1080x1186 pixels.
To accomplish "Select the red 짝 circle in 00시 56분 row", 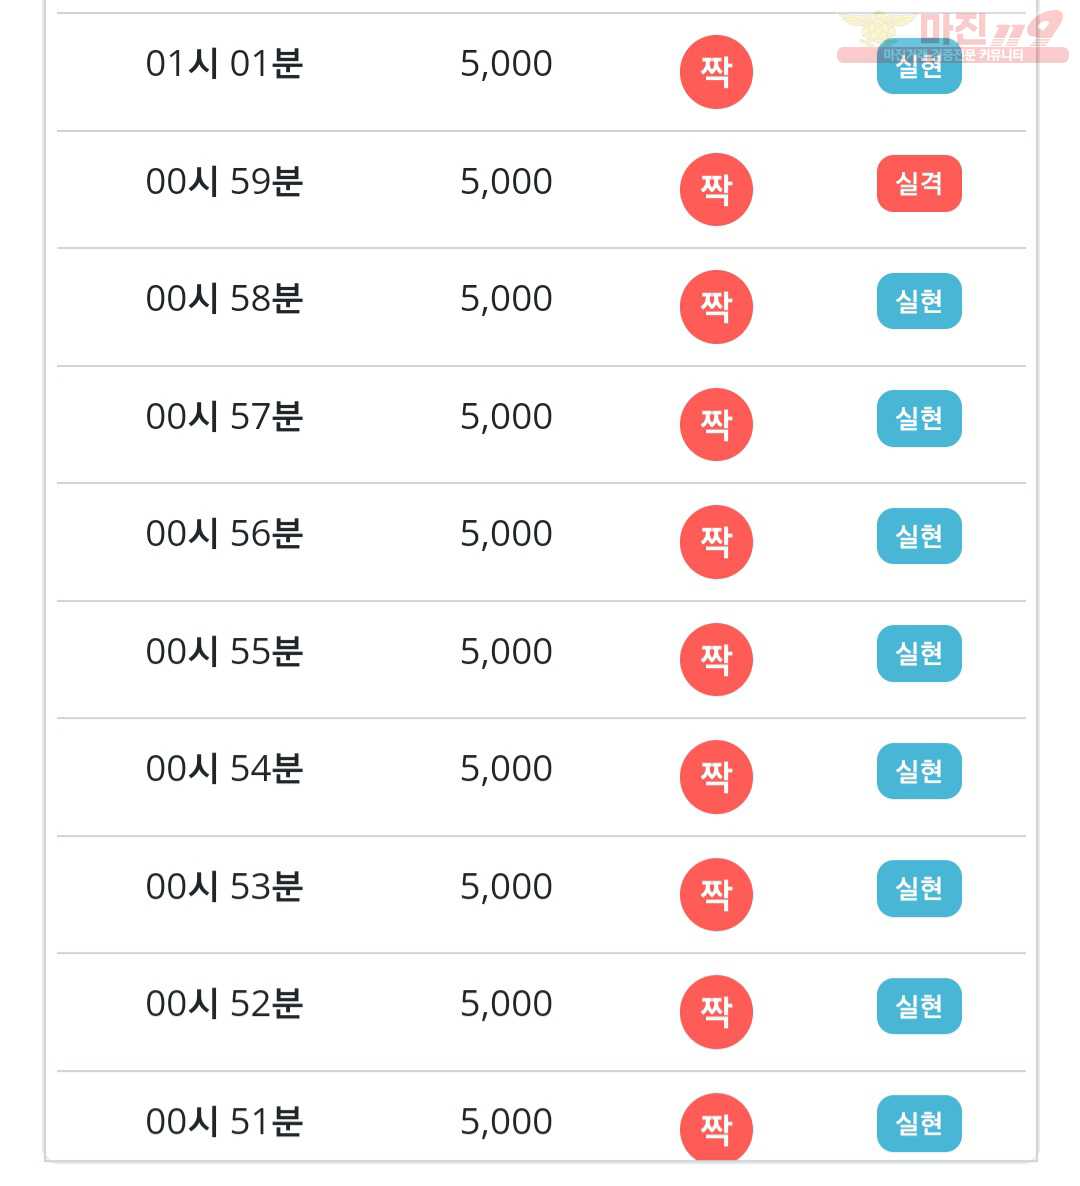I will point(715,542).
